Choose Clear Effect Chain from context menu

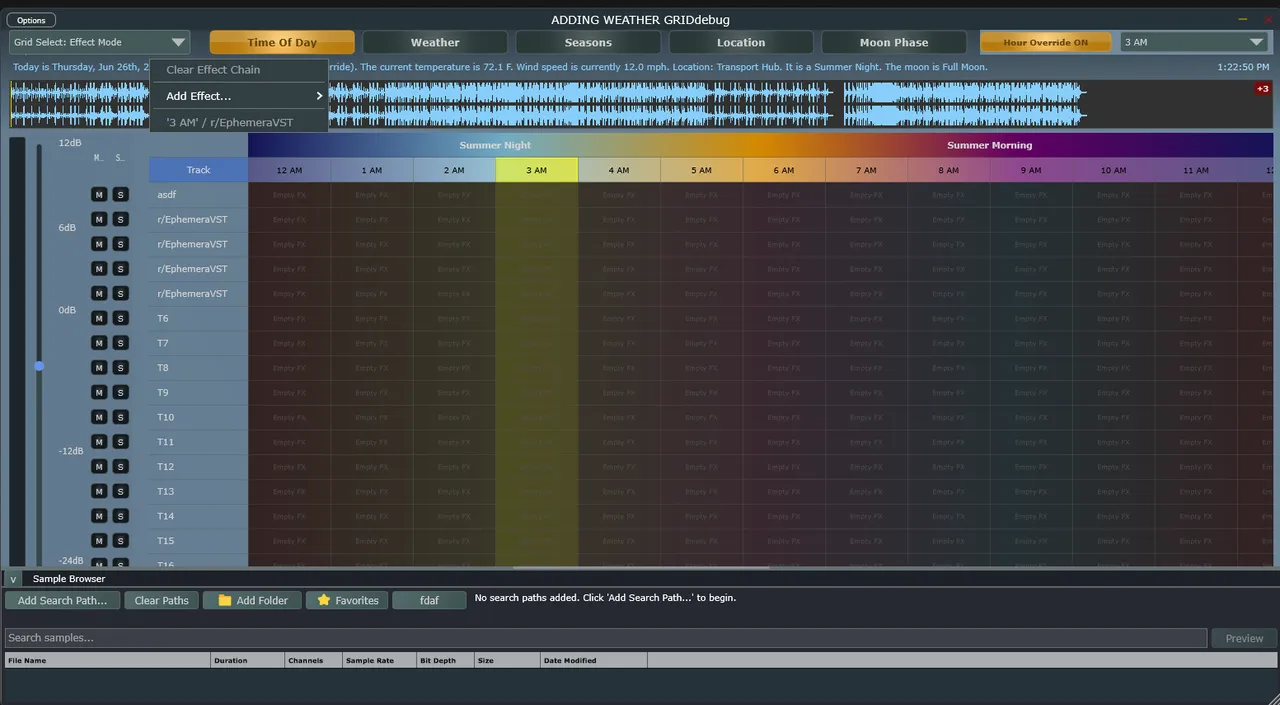click(x=213, y=70)
